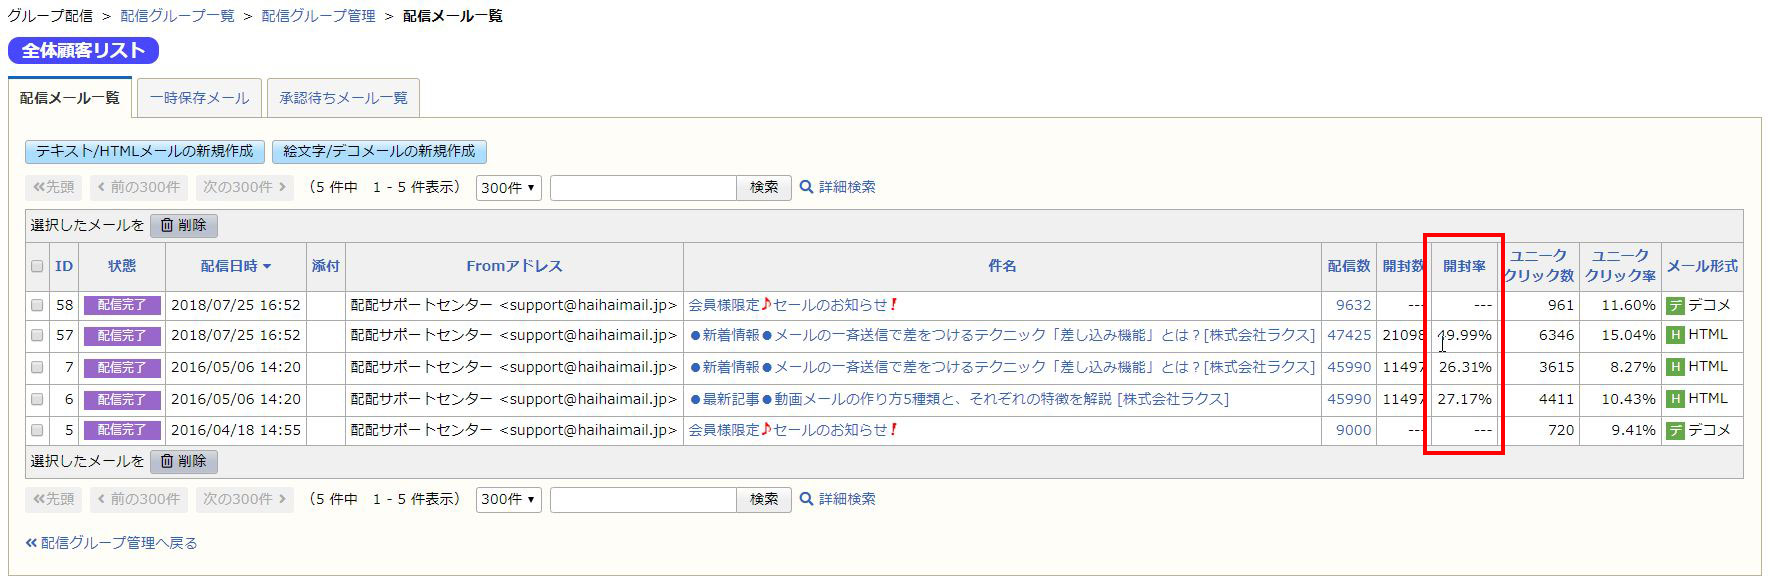Viewport: 1770px width, 582px height.
Task: Check the checkbox for mail ID 5
Action: tap(37, 430)
